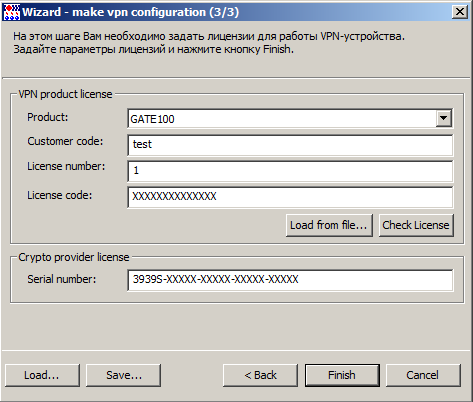Cancel the VPN configuration wizard
This screenshot has height=402, width=473.
click(423, 375)
